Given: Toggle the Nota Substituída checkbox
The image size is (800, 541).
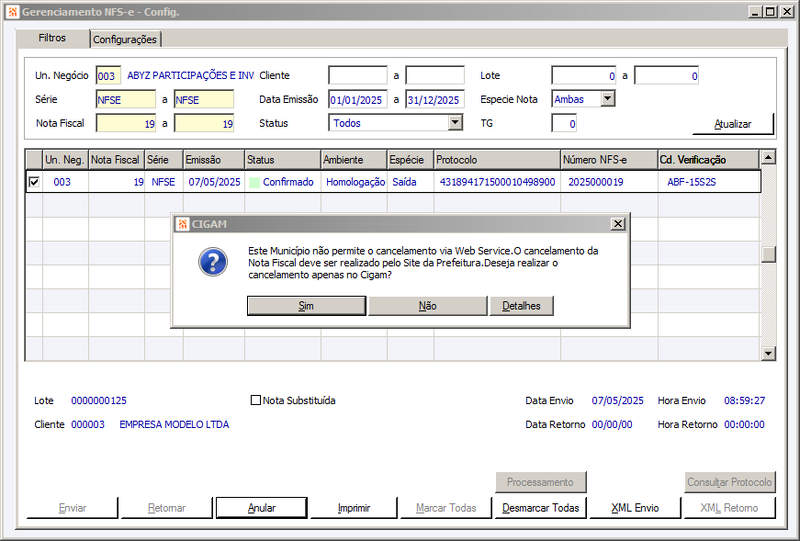Looking at the screenshot, I should click(256, 400).
